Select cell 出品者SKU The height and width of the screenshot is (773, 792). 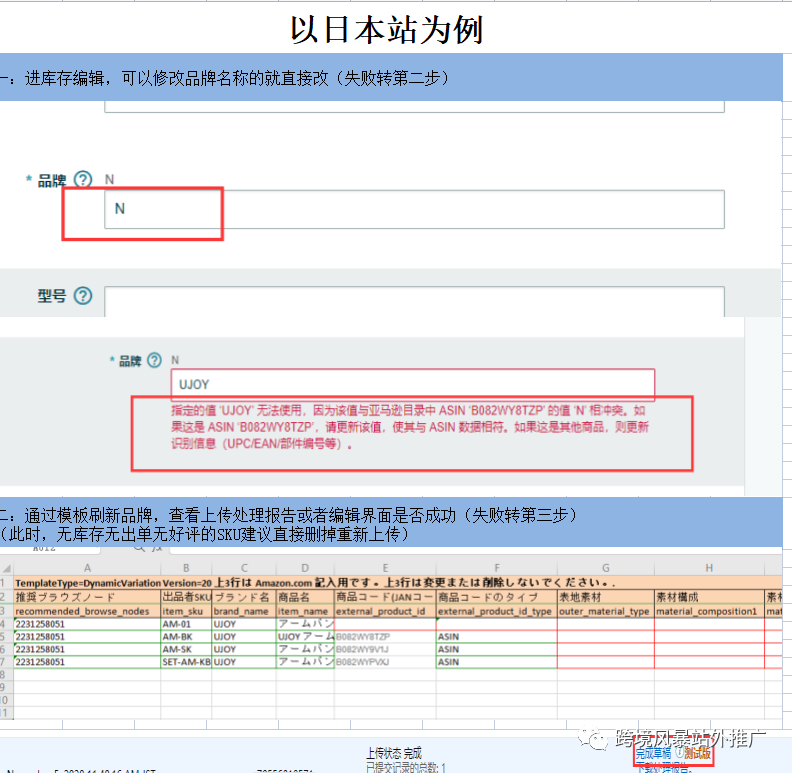coord(186,597)
